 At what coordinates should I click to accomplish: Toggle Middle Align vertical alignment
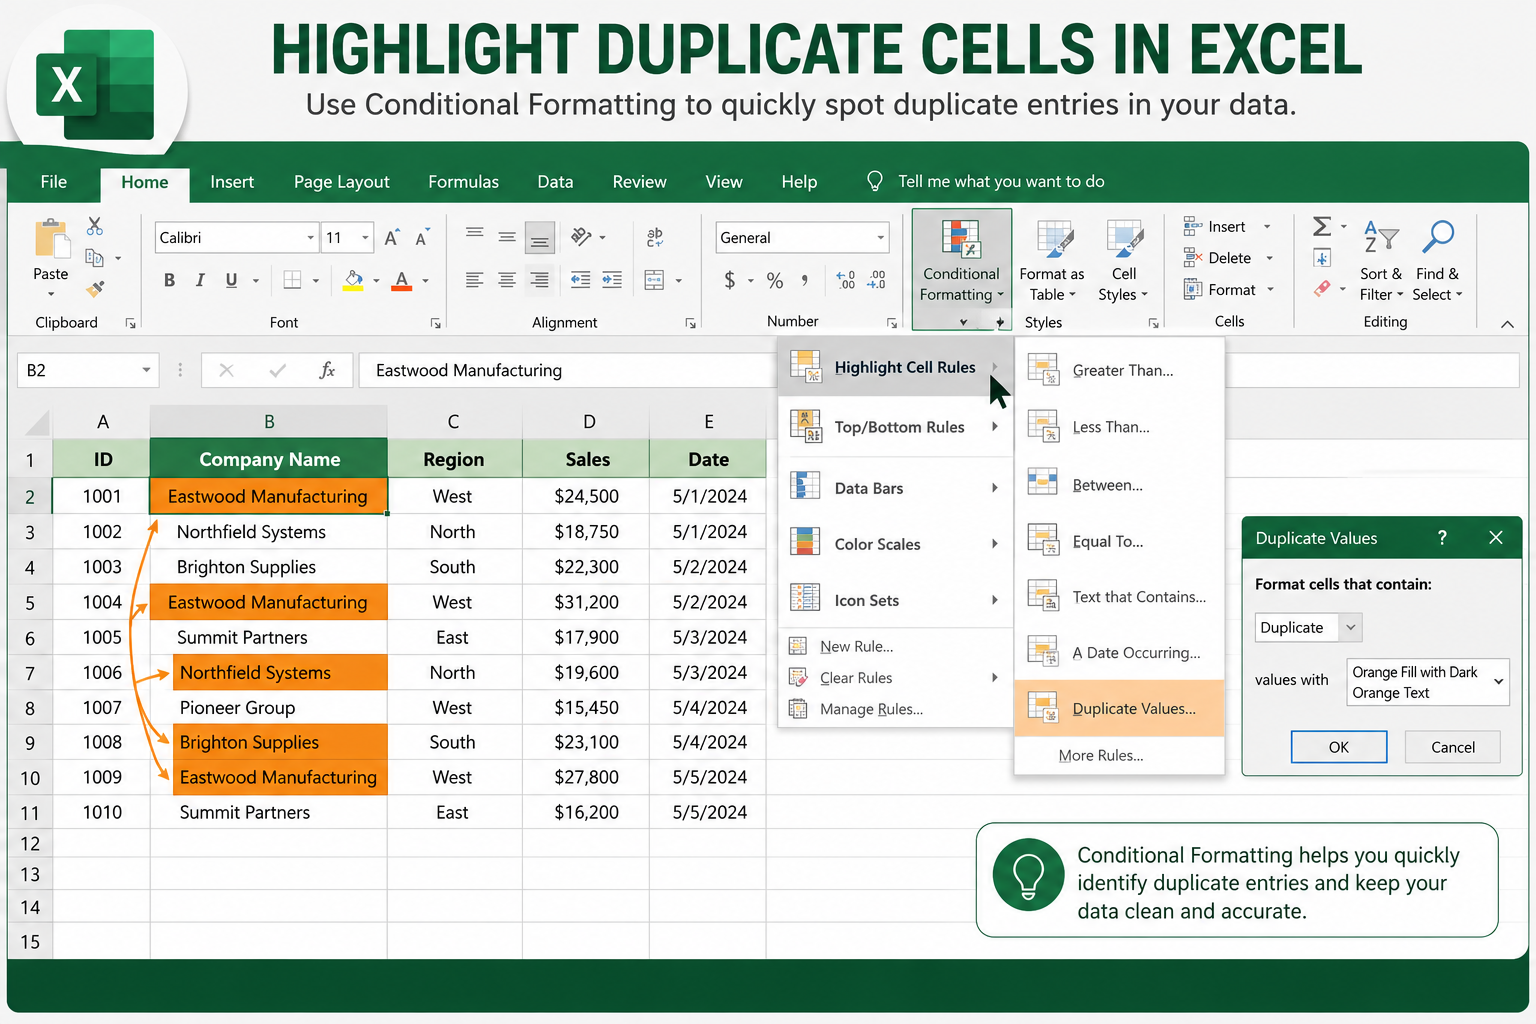click(507, 237)
